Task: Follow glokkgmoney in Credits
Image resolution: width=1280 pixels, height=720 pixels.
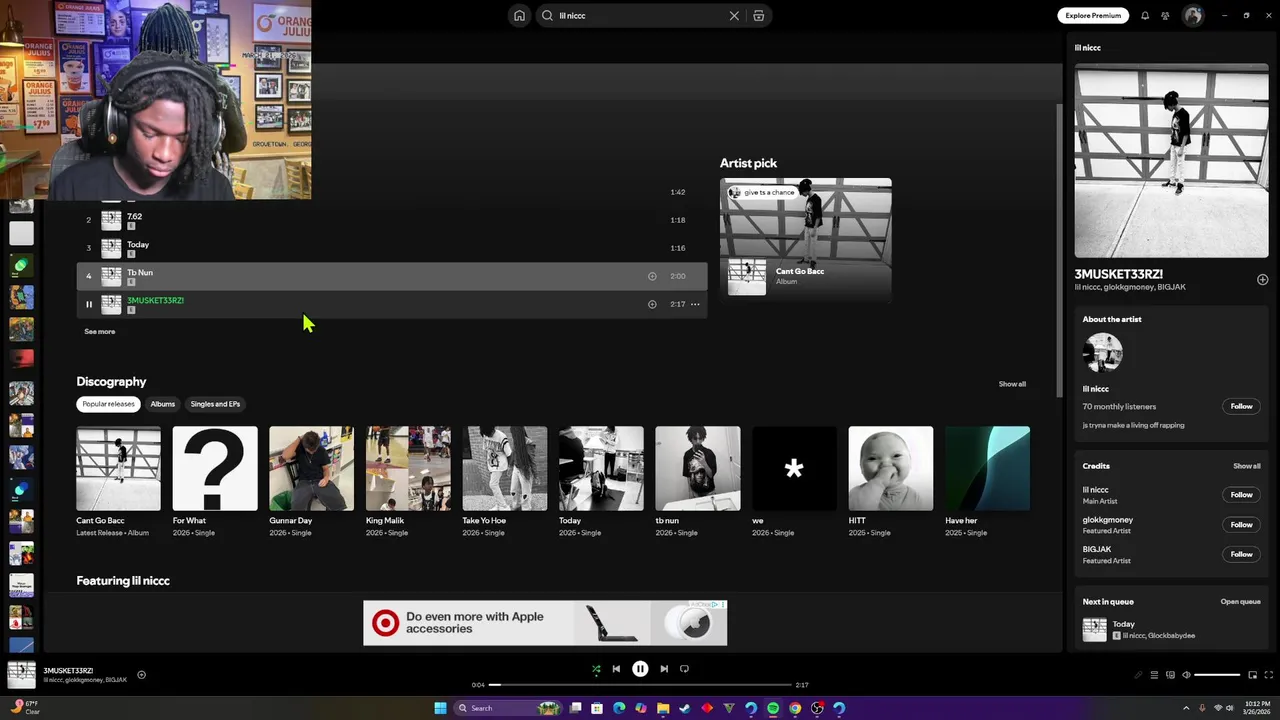Action: point(1241,524)
